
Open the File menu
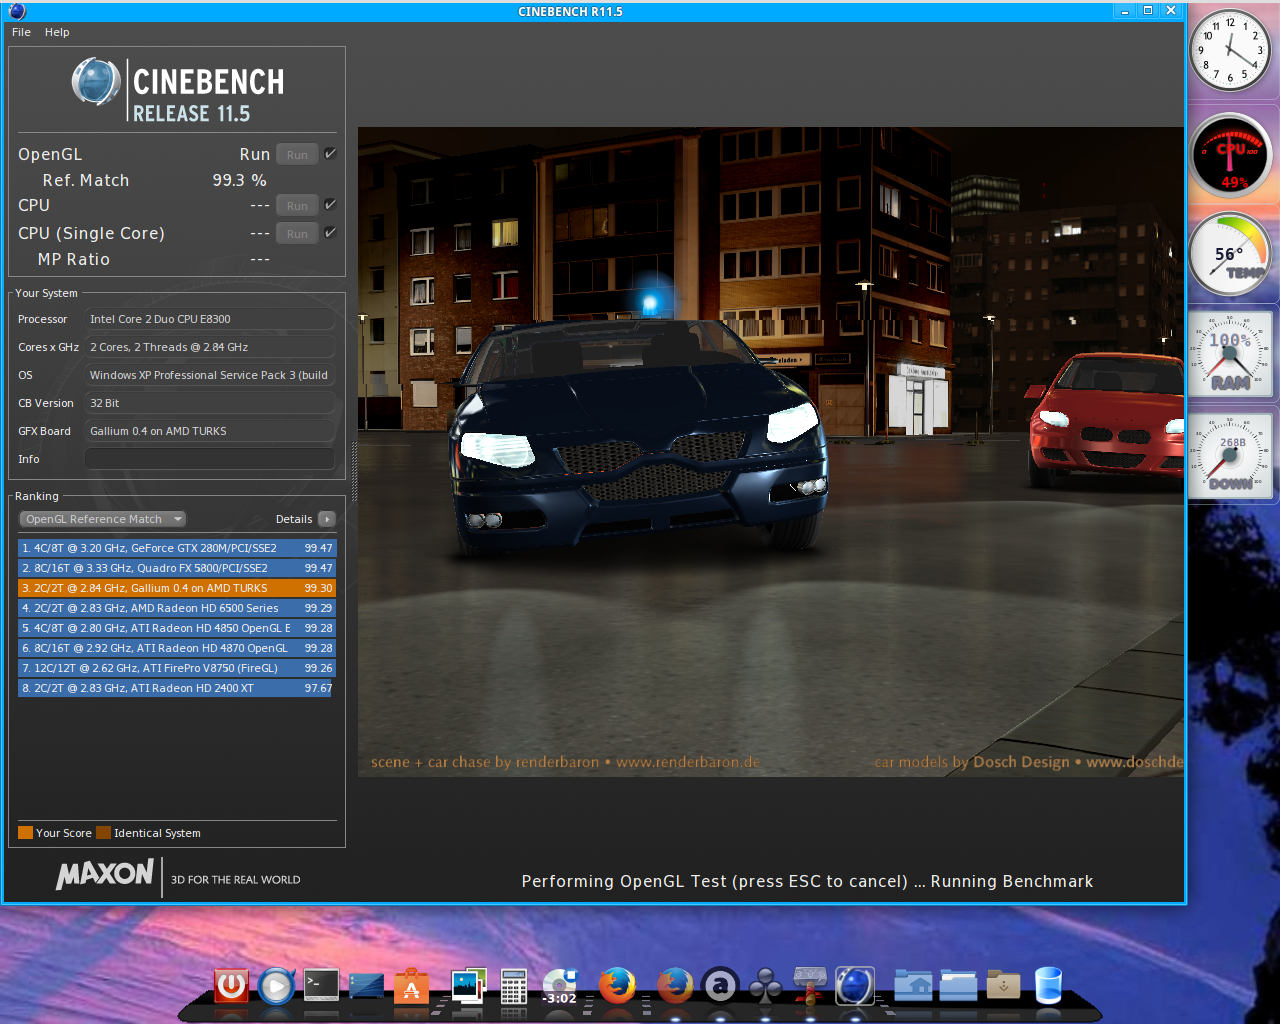pos(21,32)
